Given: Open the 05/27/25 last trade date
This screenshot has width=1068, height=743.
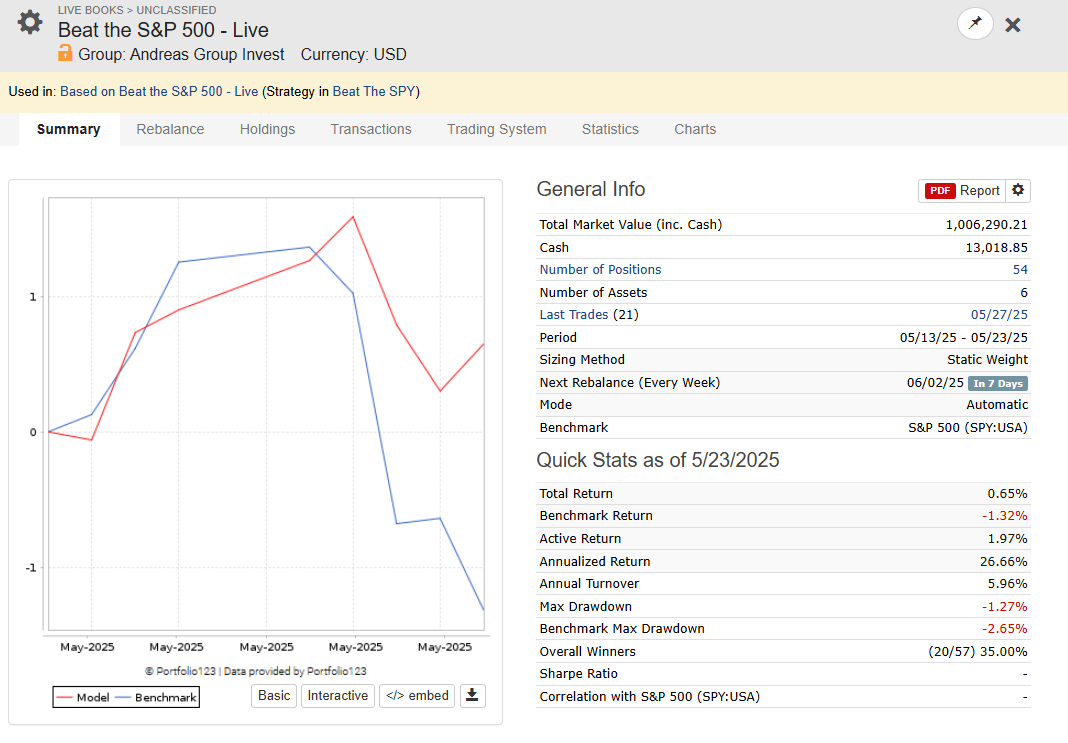Looking at the screenshot, I should click(x=999, y=315).
